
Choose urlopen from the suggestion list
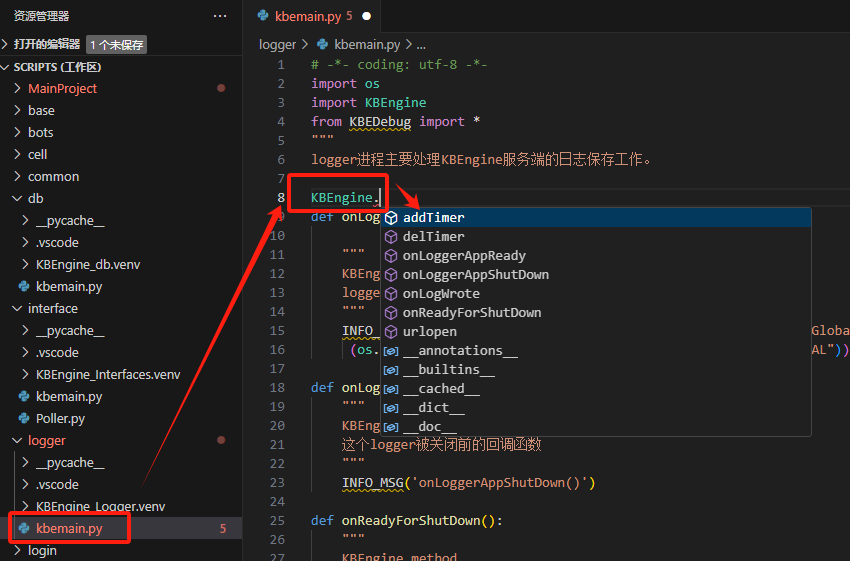(x=596, y=332)
